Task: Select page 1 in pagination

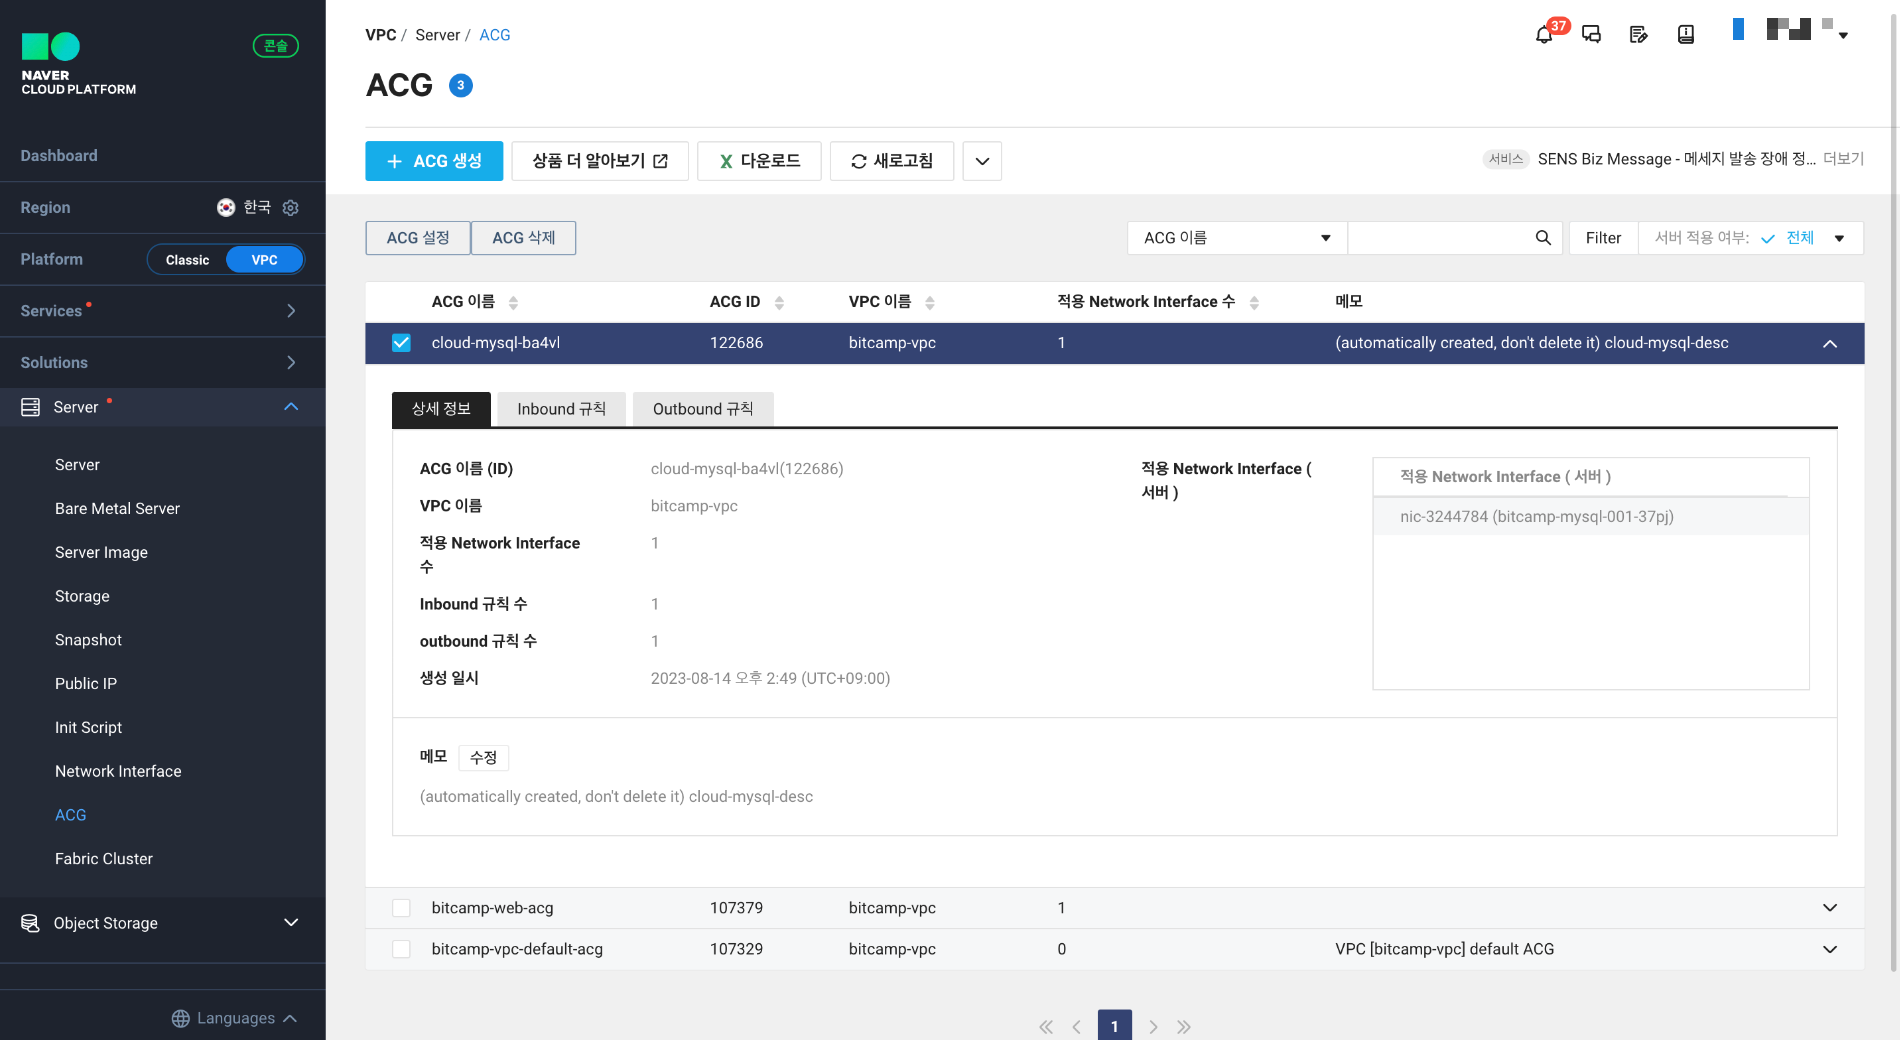Action: pyautogui.click(x=1115, y=1026)
